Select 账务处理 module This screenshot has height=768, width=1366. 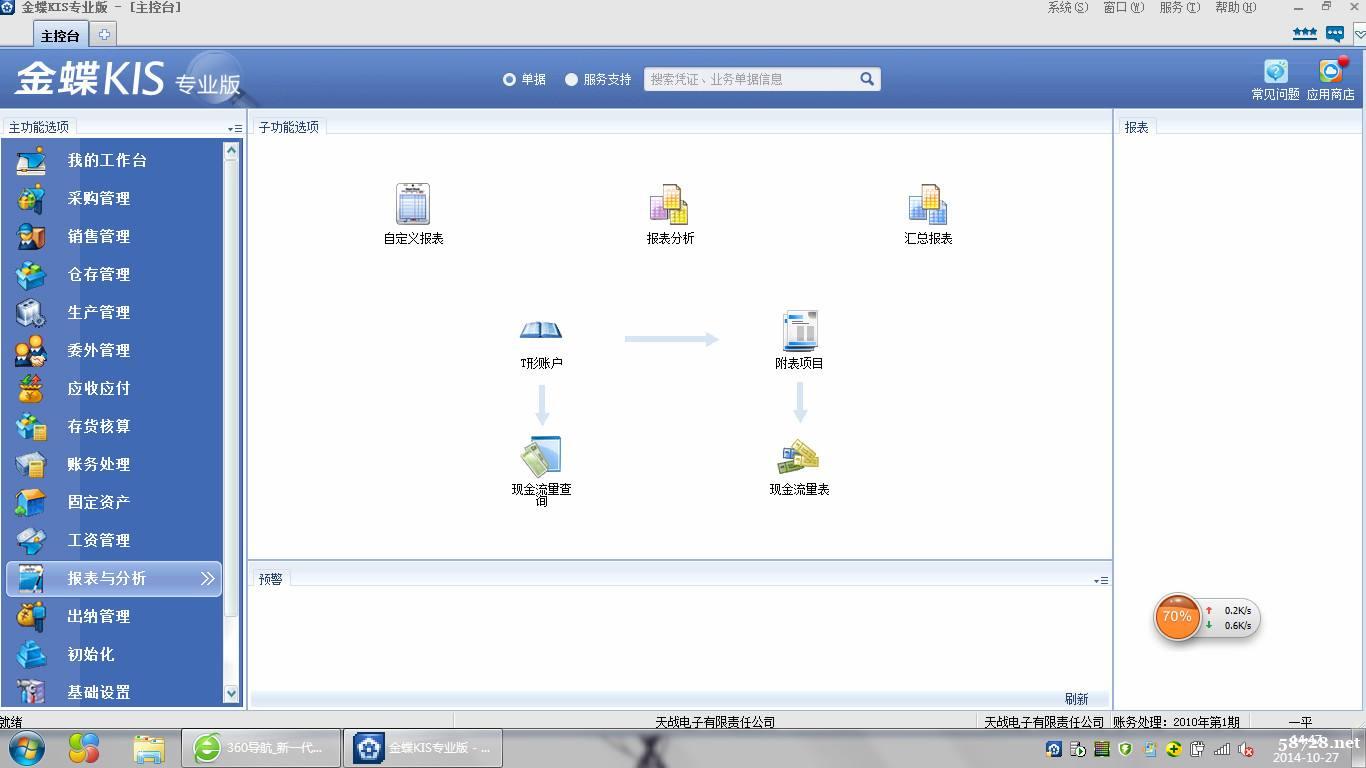pos(99,464)
